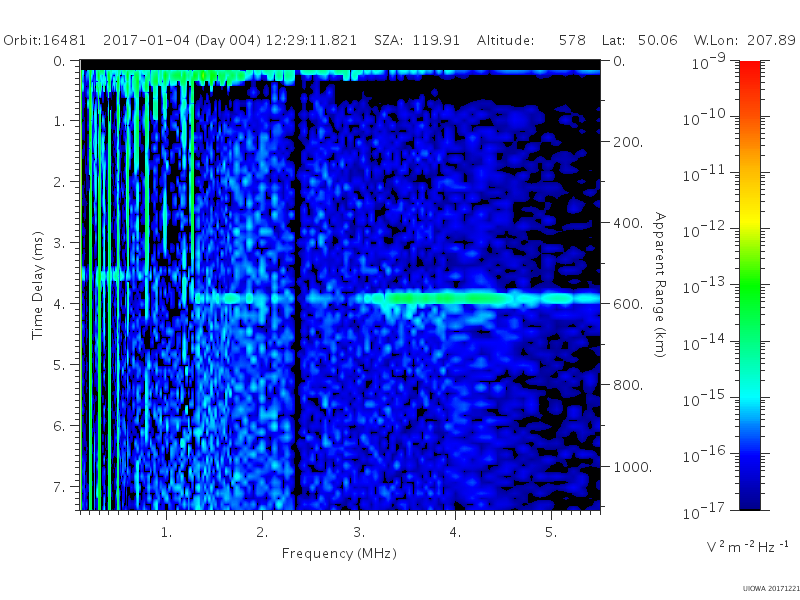800x600 pixels.
Task: Click the 1000. apparent range tick label
Action: pos(633,467)
